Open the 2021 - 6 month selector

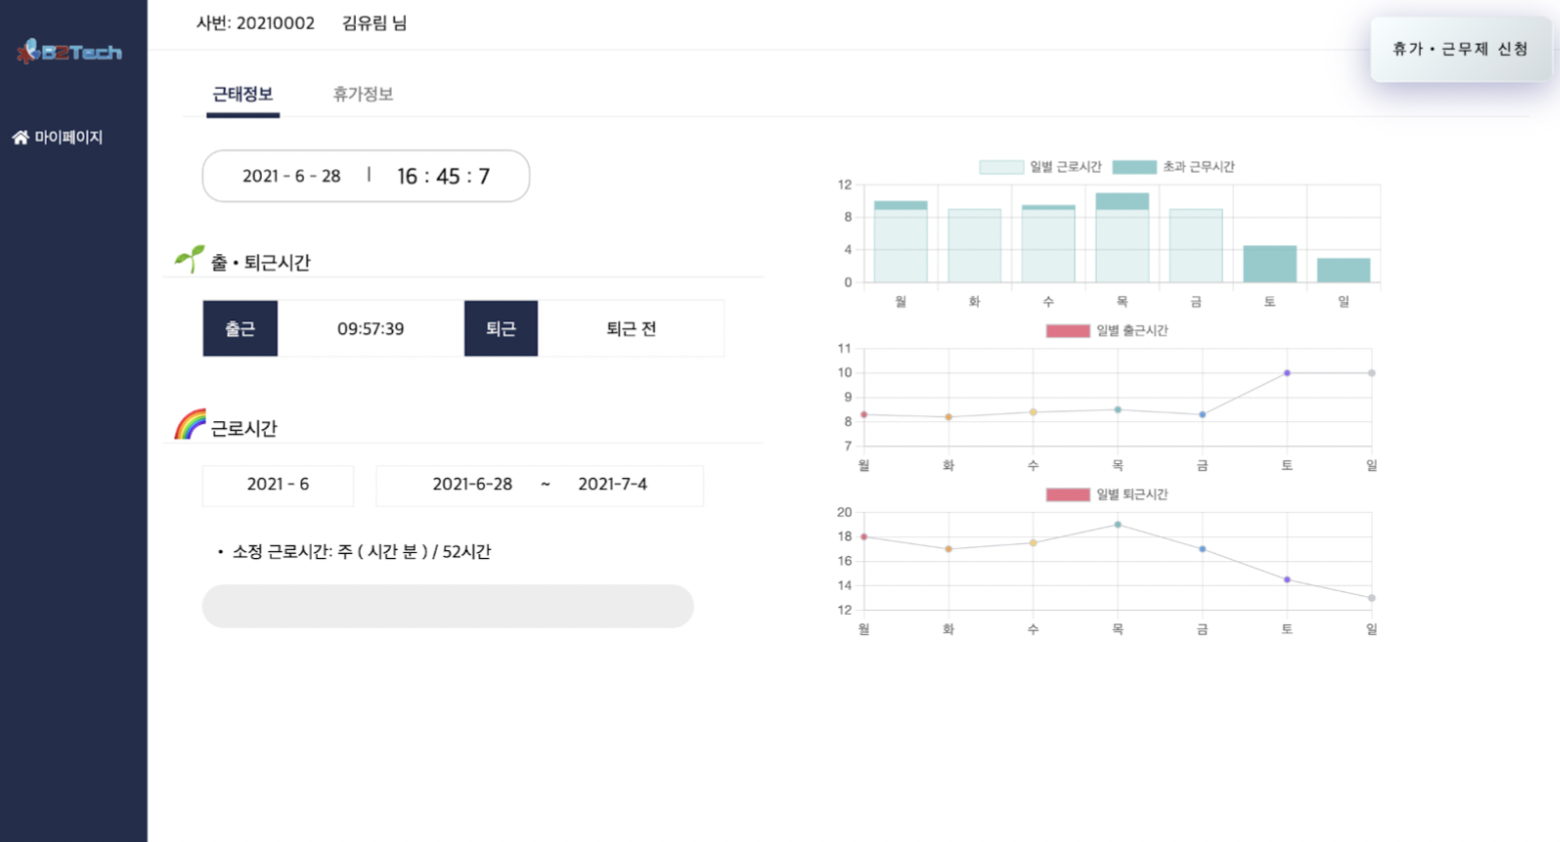coord(278,485)
